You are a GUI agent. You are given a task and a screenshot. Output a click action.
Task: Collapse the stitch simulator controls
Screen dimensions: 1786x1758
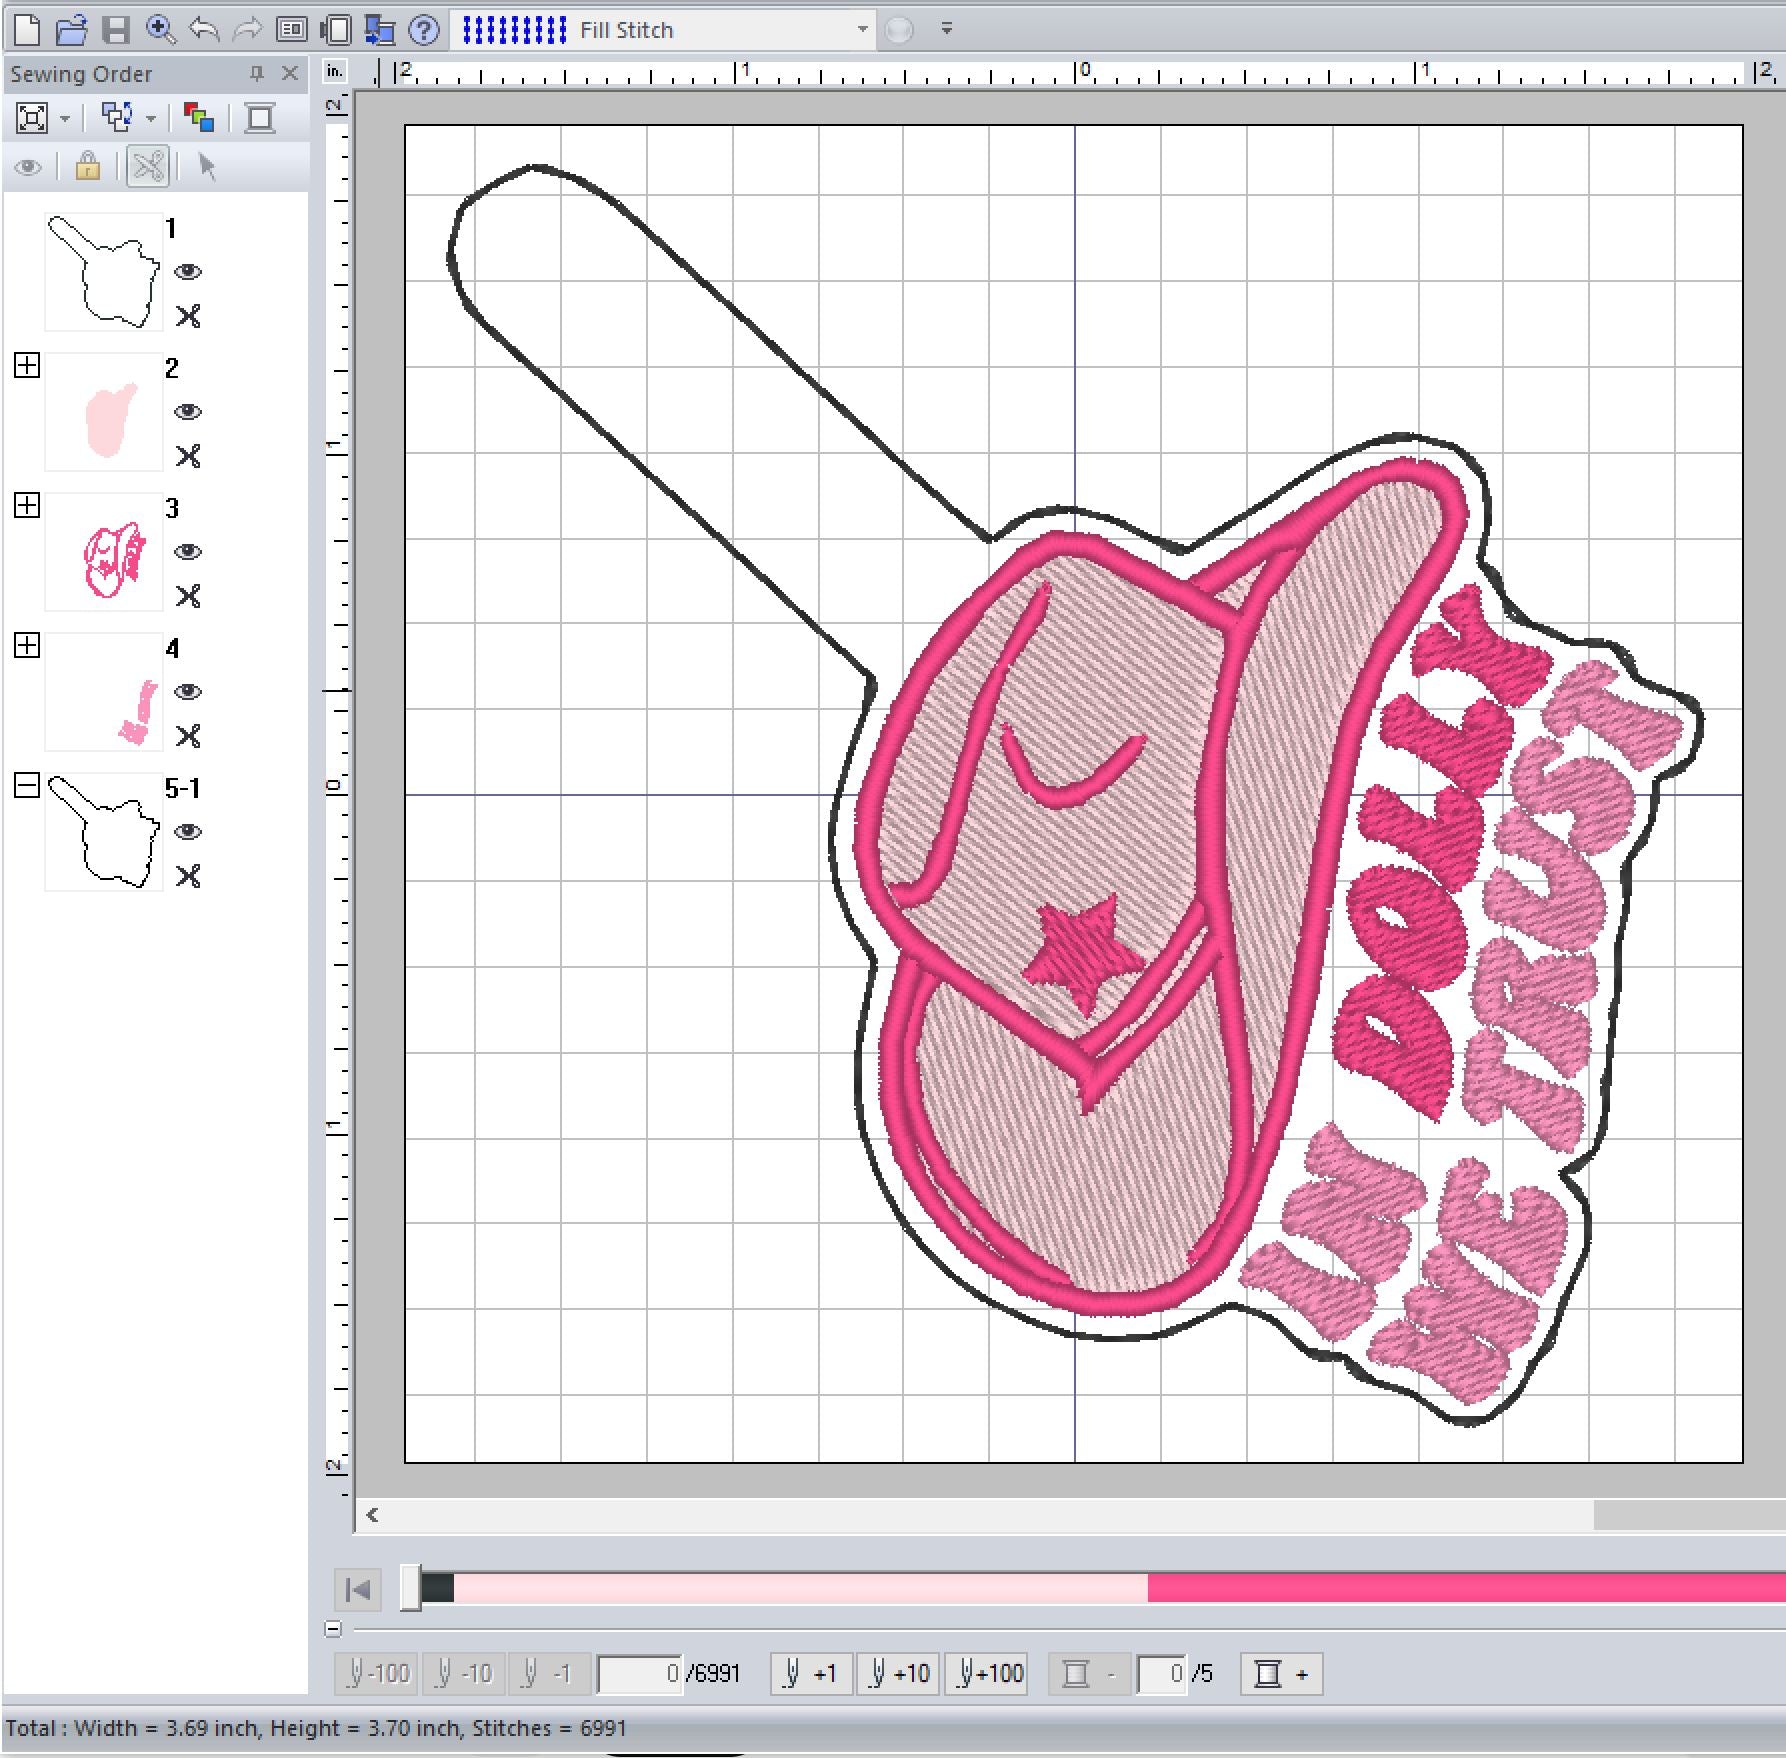click(x=334, y=1629)
